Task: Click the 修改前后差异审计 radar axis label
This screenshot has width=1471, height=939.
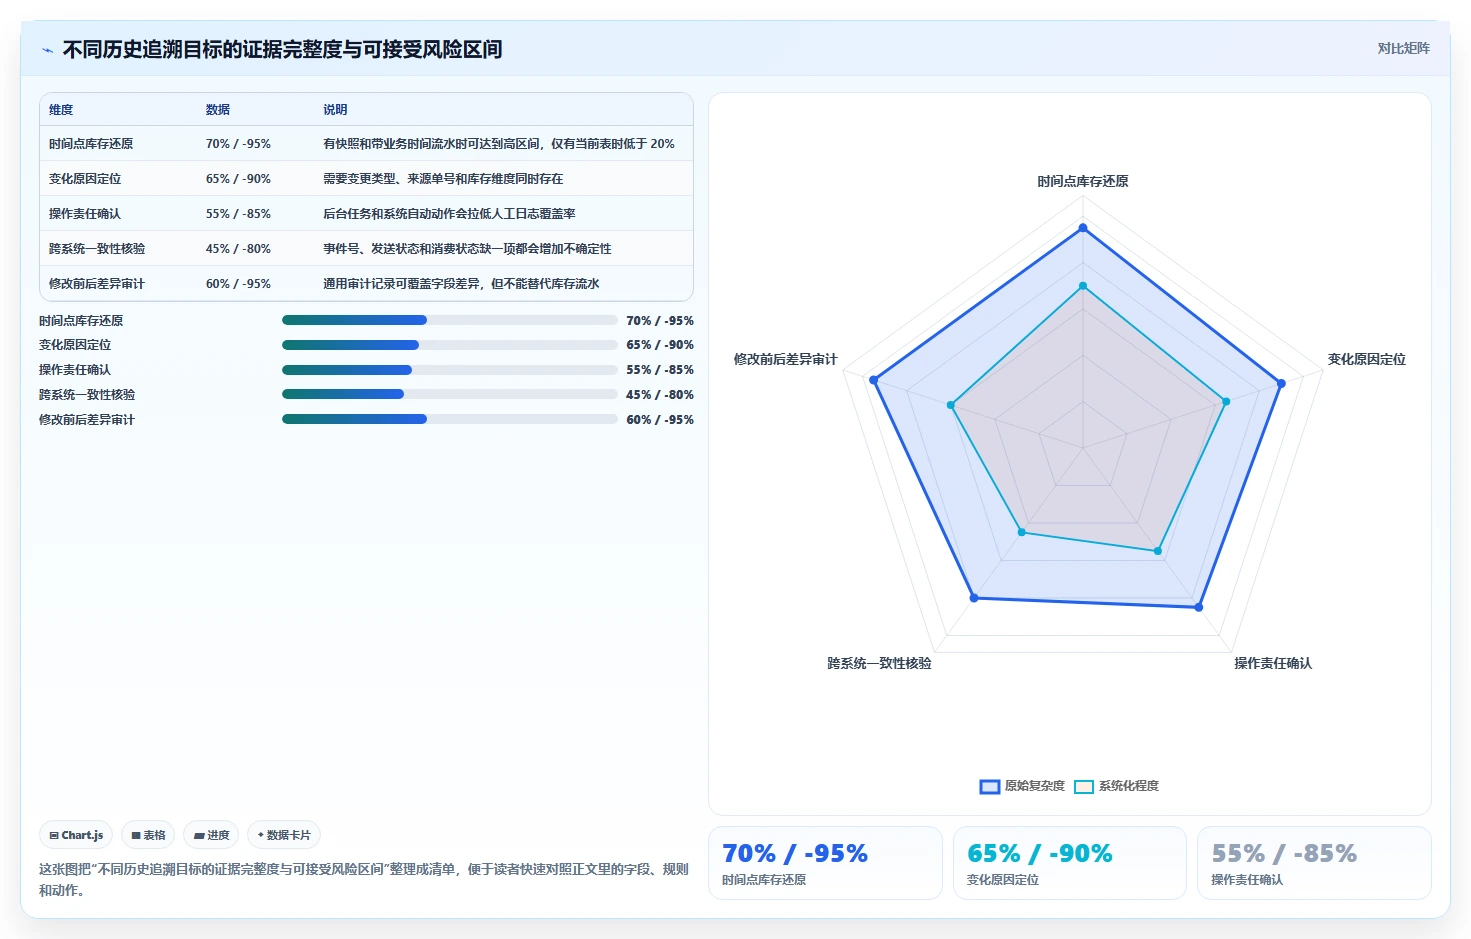Action: [x=785, y=359]
